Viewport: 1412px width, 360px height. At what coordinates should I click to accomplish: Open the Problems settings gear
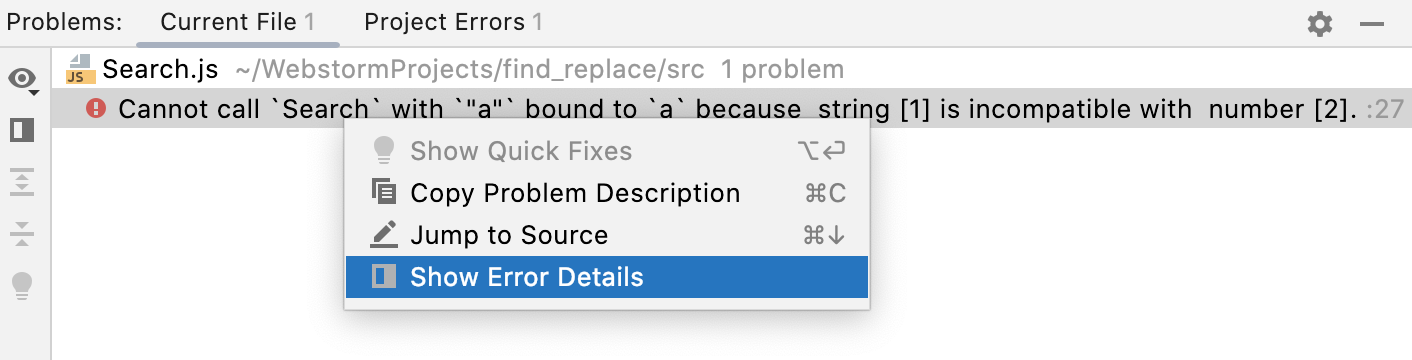1320,24
